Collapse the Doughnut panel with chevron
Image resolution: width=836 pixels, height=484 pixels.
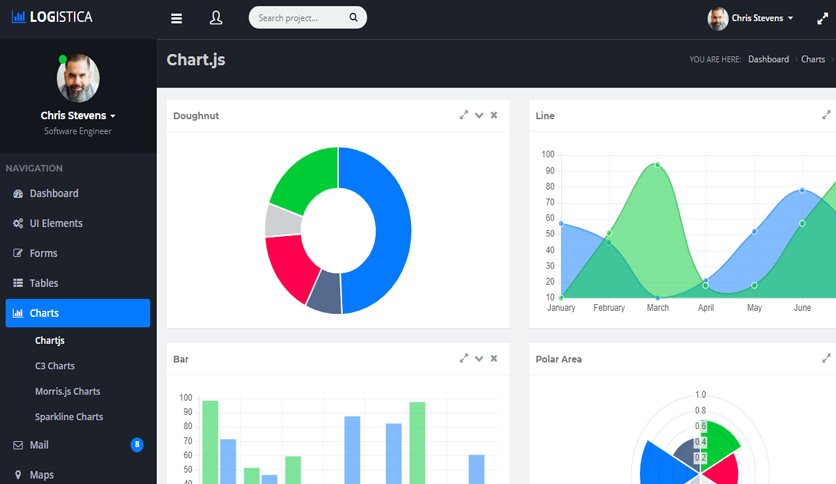pos(479,115)
